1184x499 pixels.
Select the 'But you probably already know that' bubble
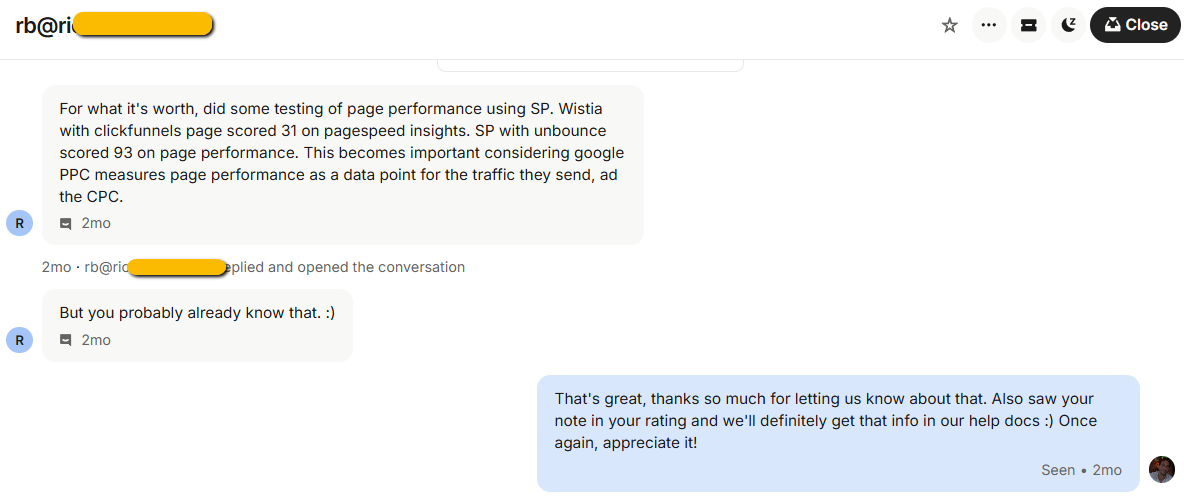point(197,313)
